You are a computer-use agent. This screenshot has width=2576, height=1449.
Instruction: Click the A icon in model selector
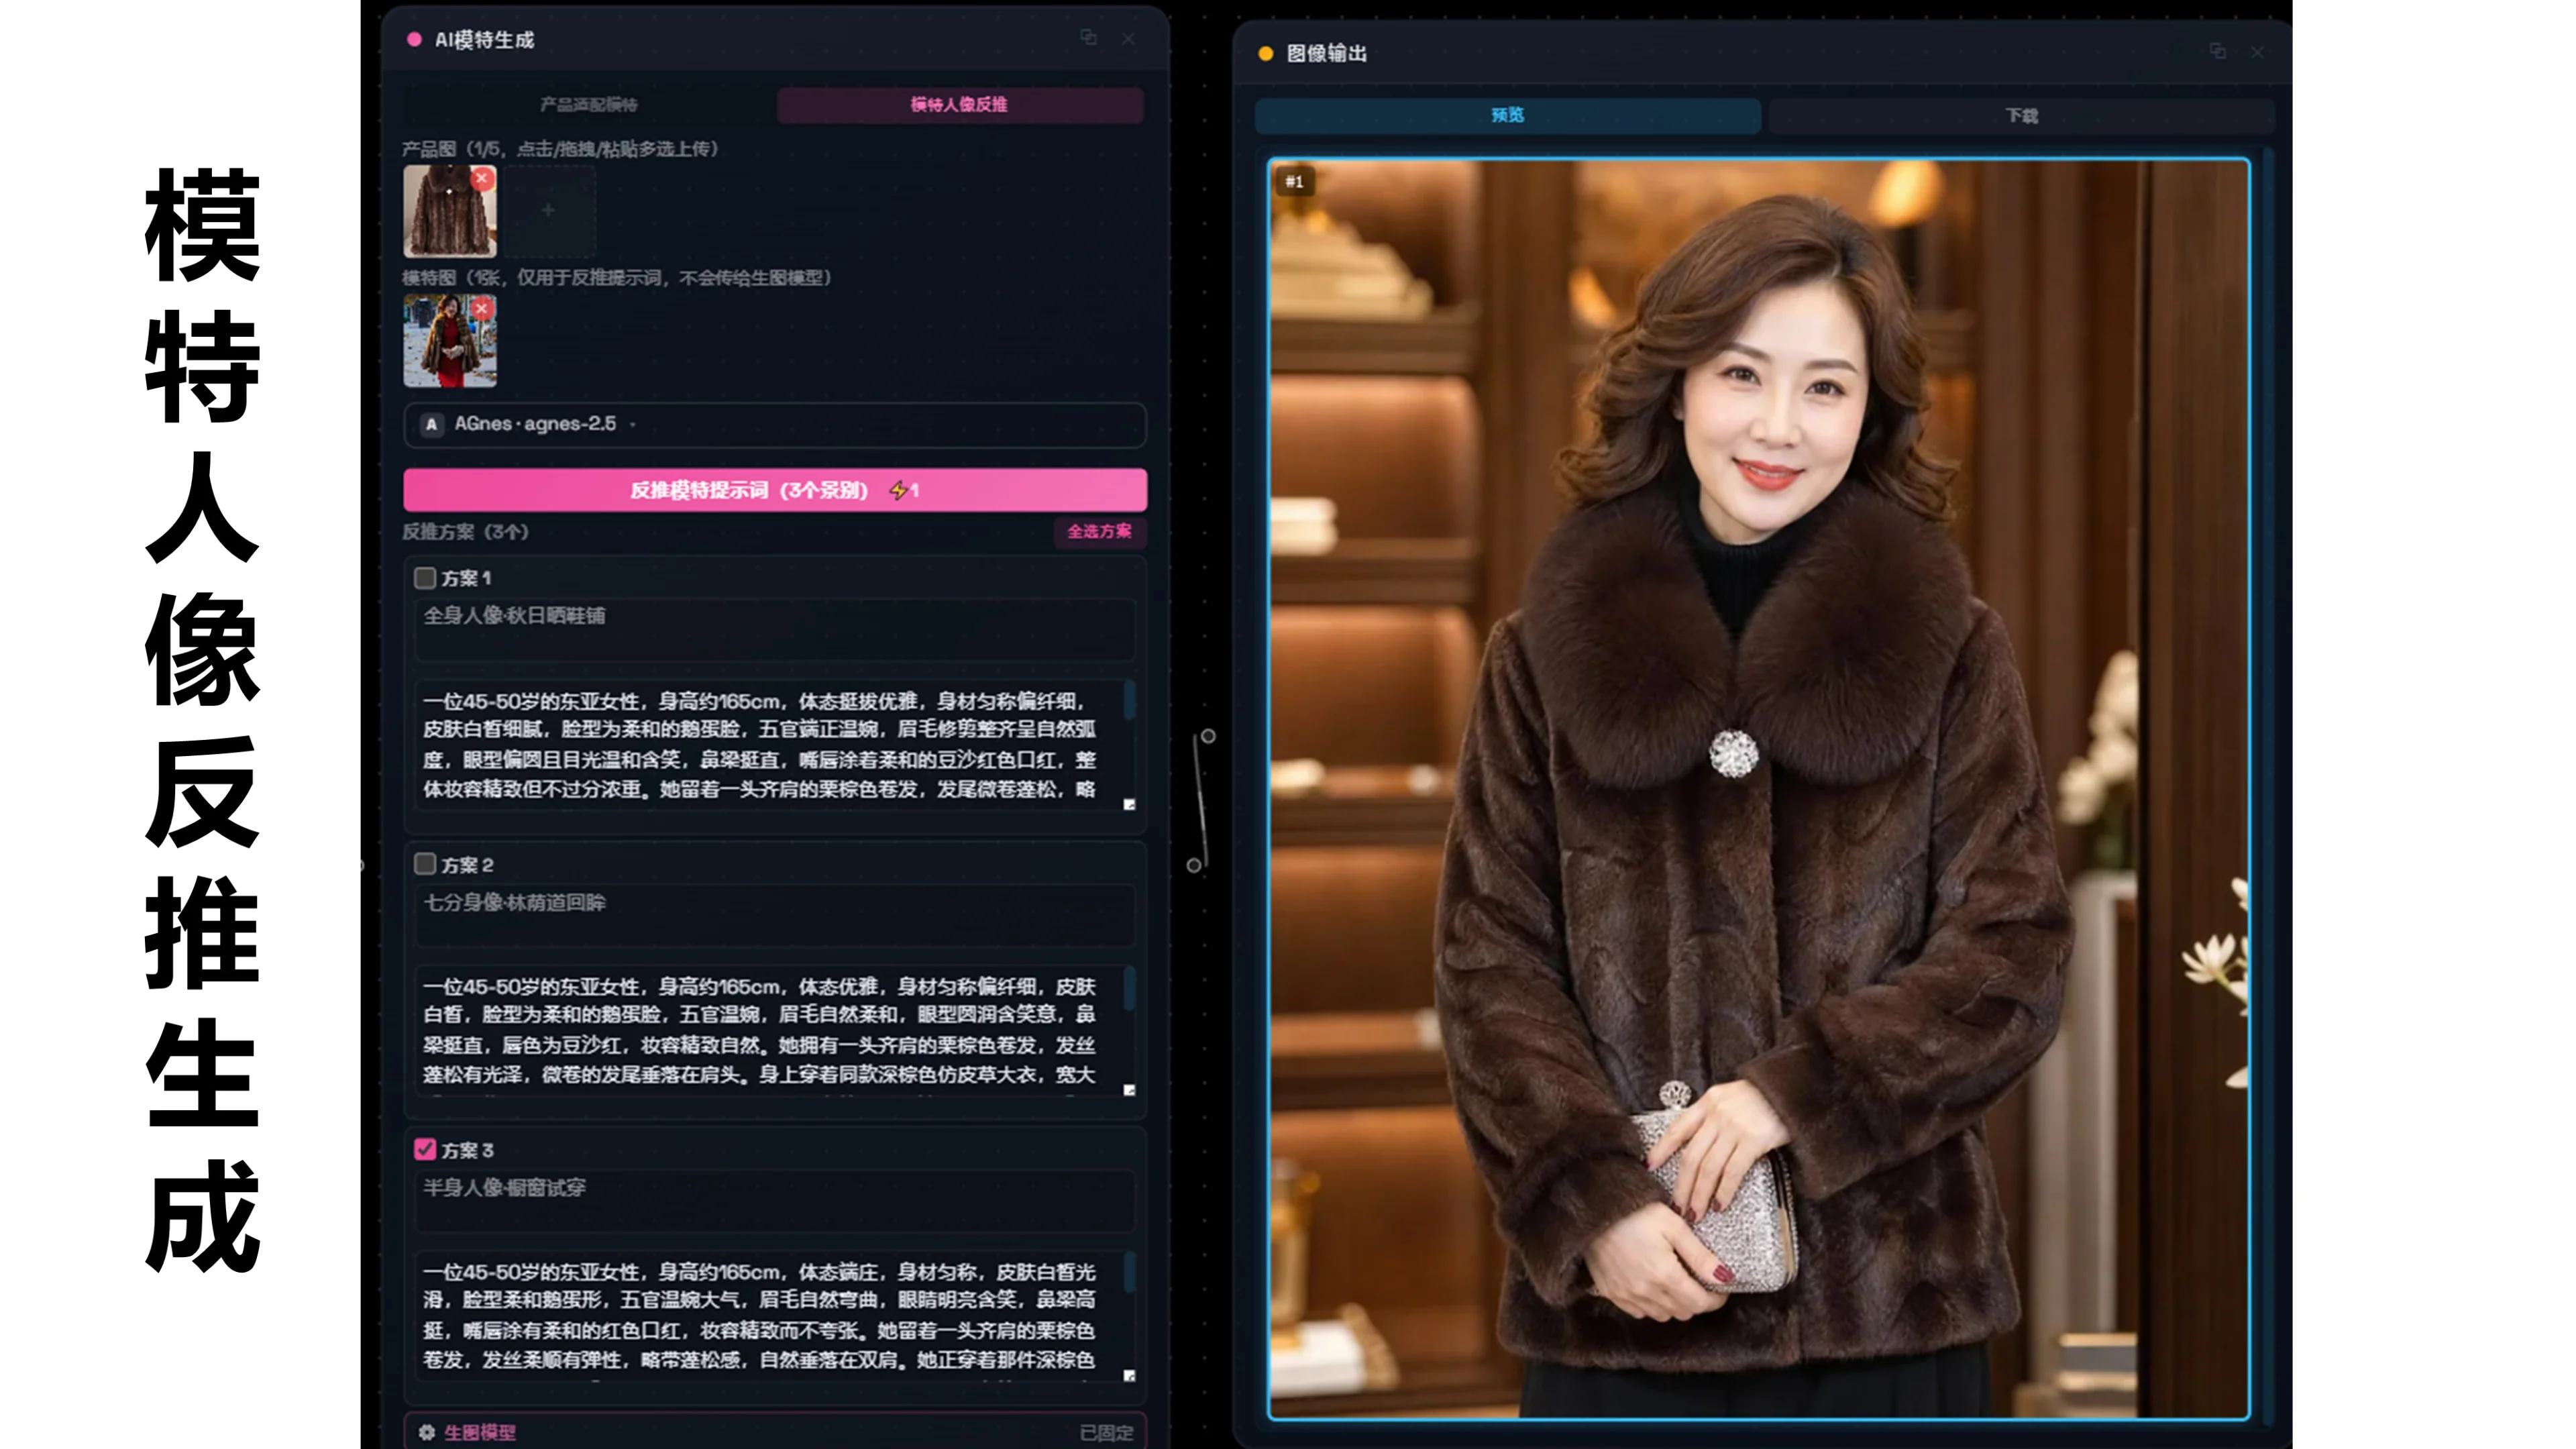(x=431, y=424)
